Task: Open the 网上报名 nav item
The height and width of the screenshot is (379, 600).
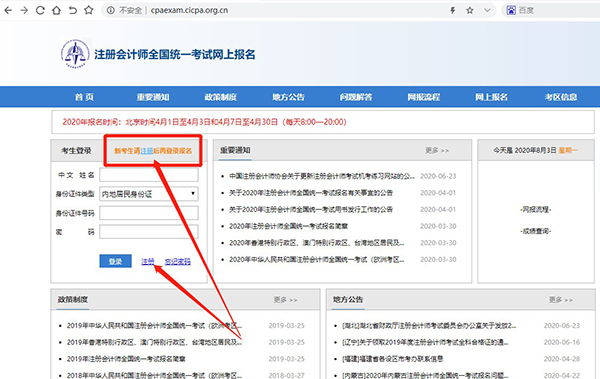Action: 491,97
